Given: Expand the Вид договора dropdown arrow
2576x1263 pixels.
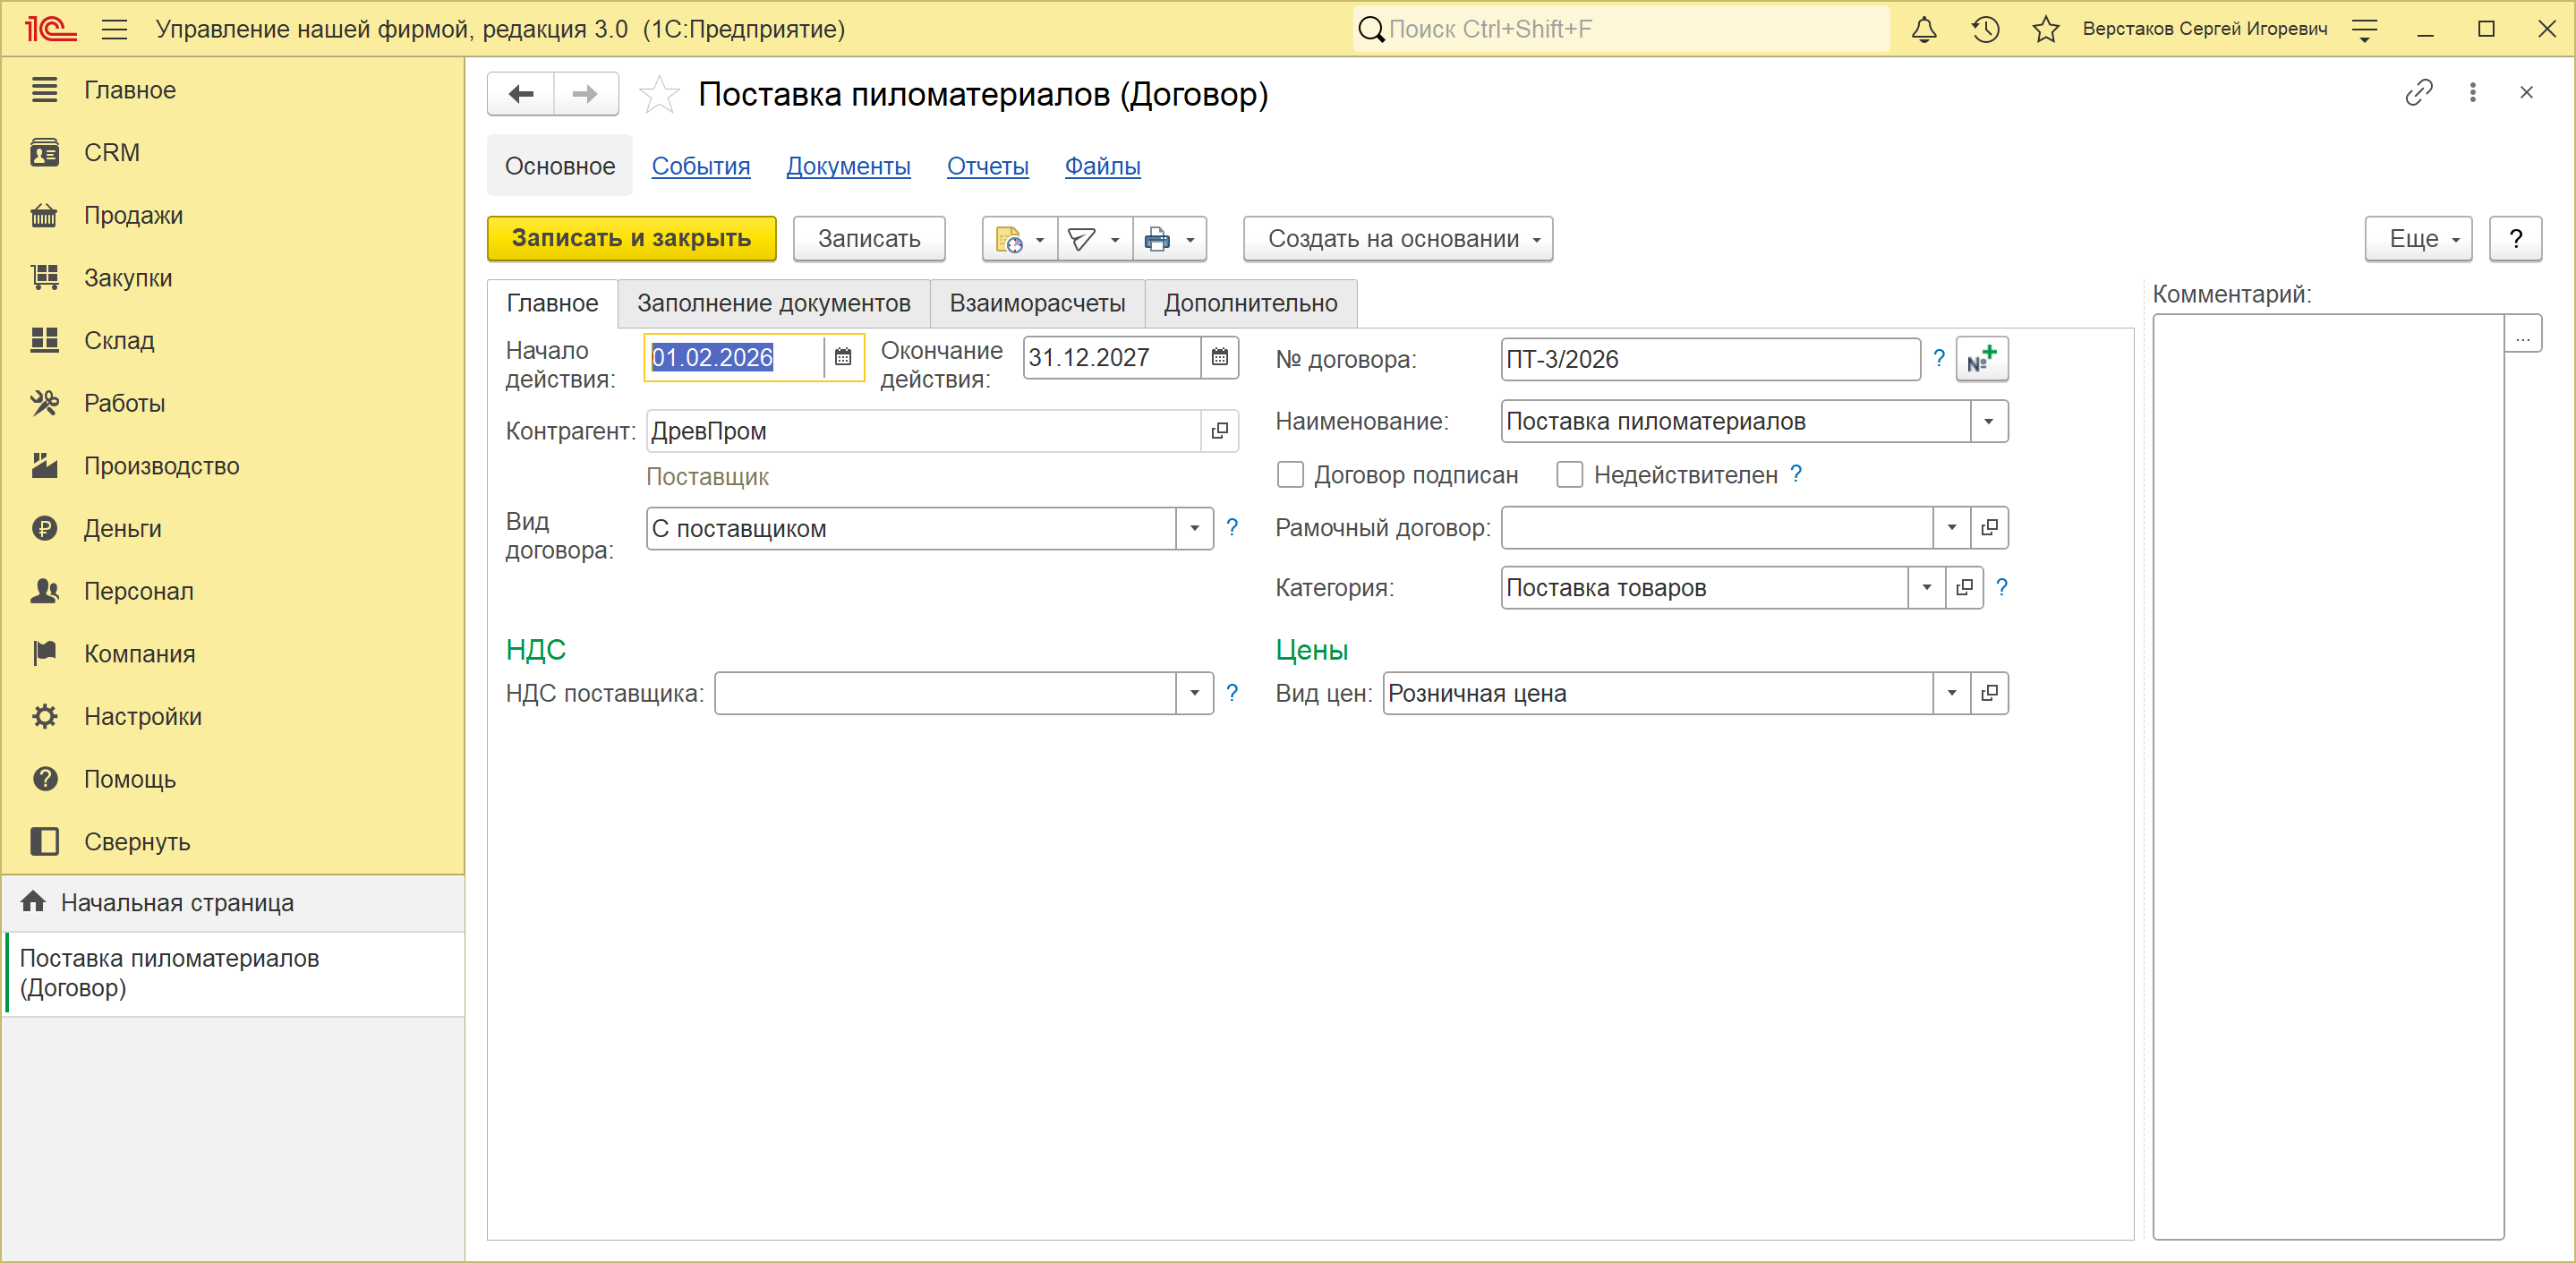Looking at the screenshot, I should 1194,528.
